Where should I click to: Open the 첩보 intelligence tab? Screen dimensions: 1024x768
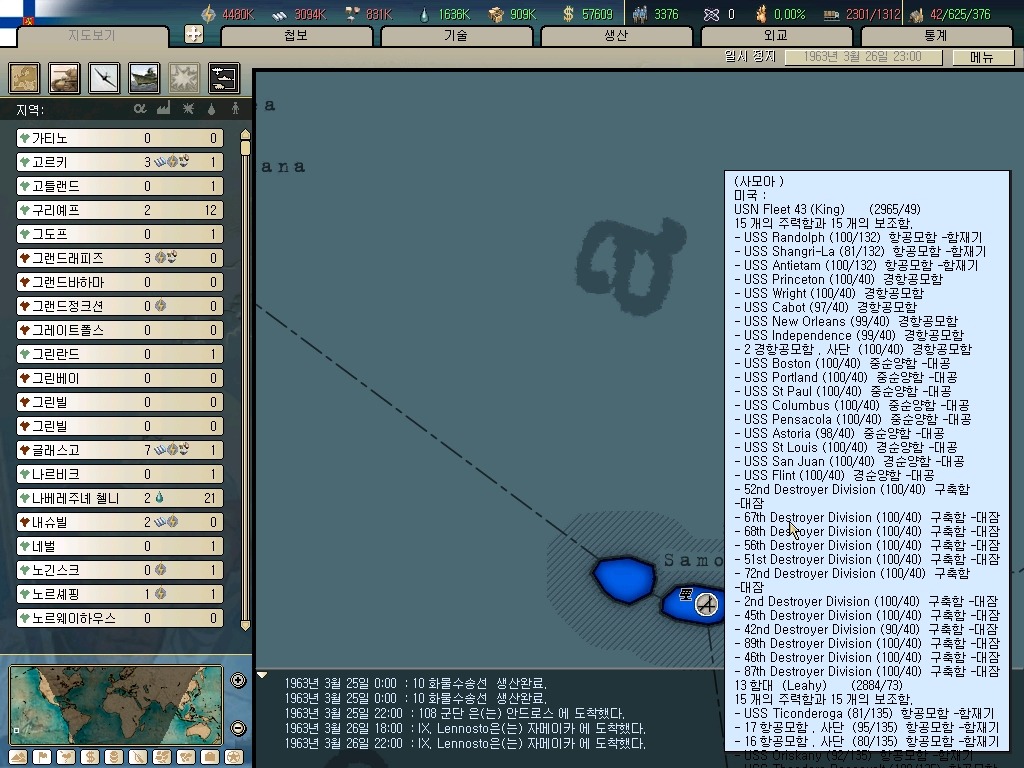(296, 35)
